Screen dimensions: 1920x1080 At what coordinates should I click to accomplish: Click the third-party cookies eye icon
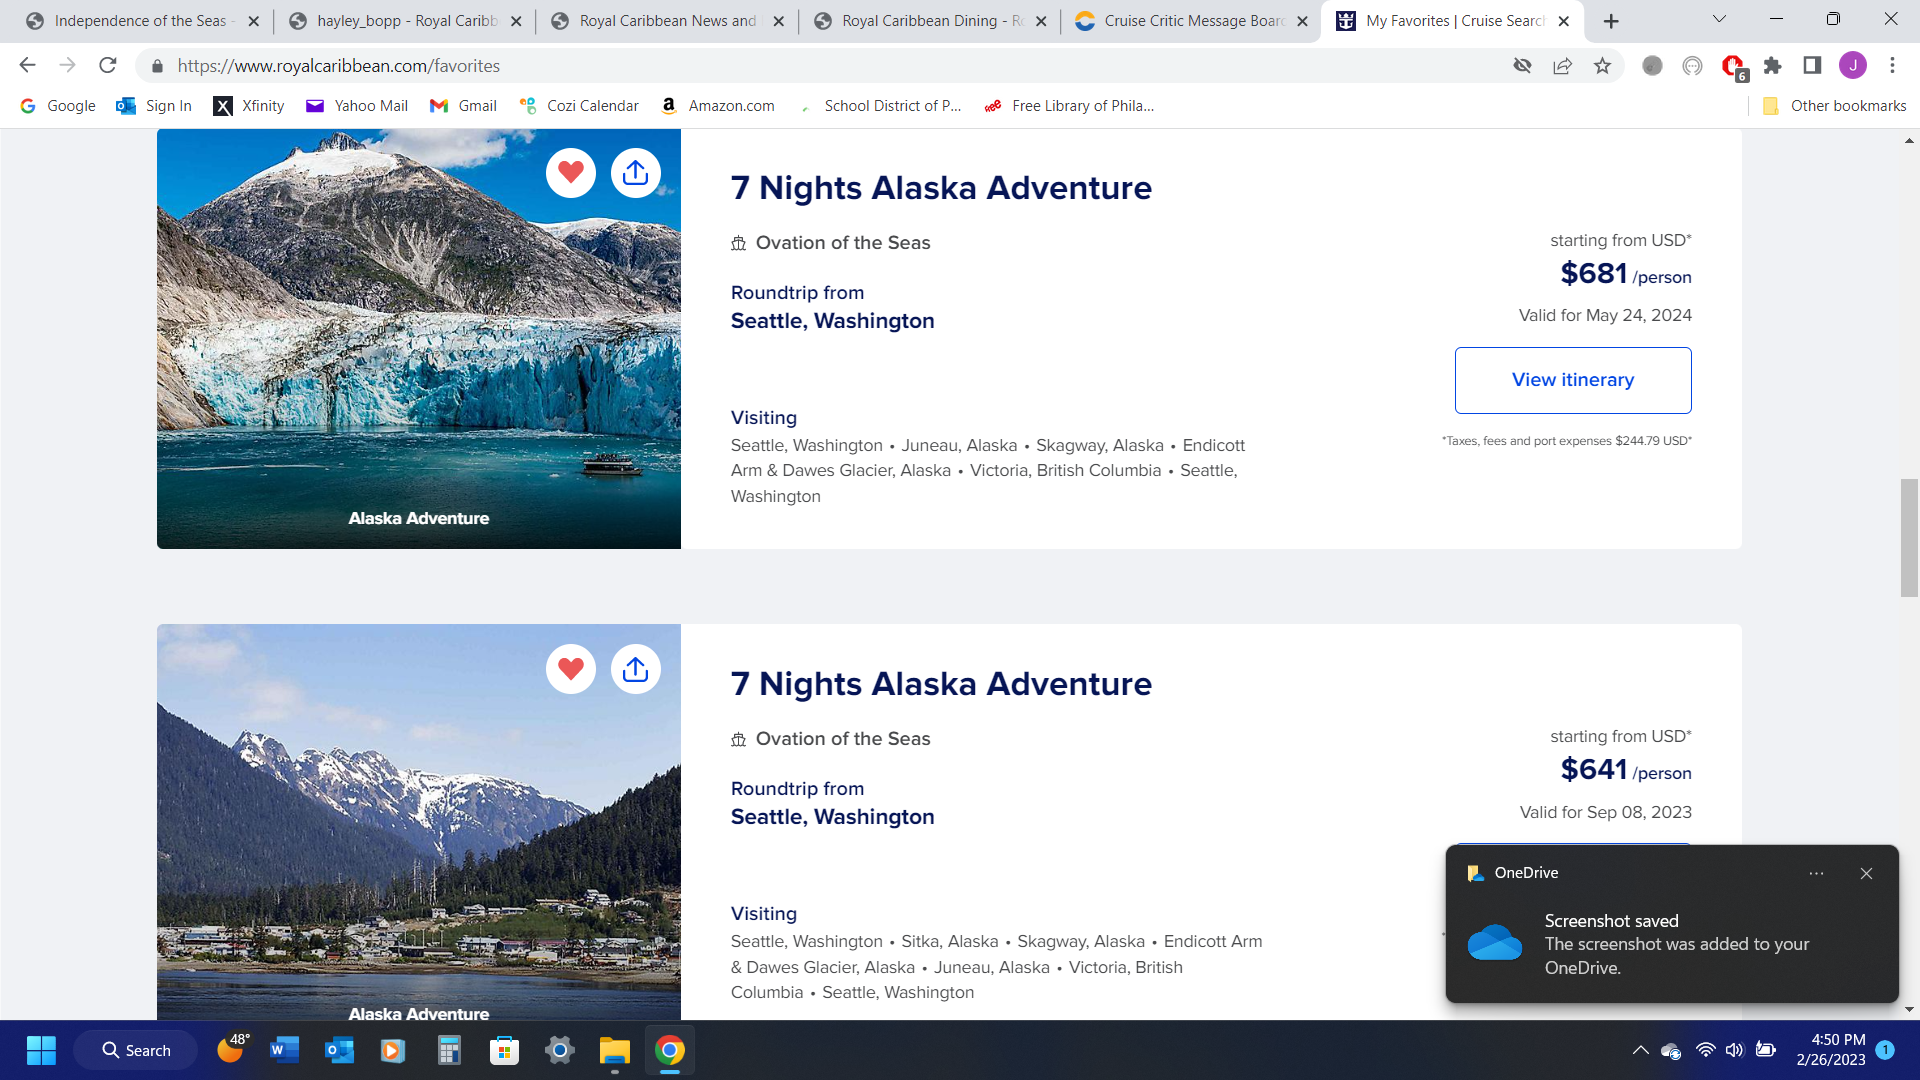pos(1522,66)
